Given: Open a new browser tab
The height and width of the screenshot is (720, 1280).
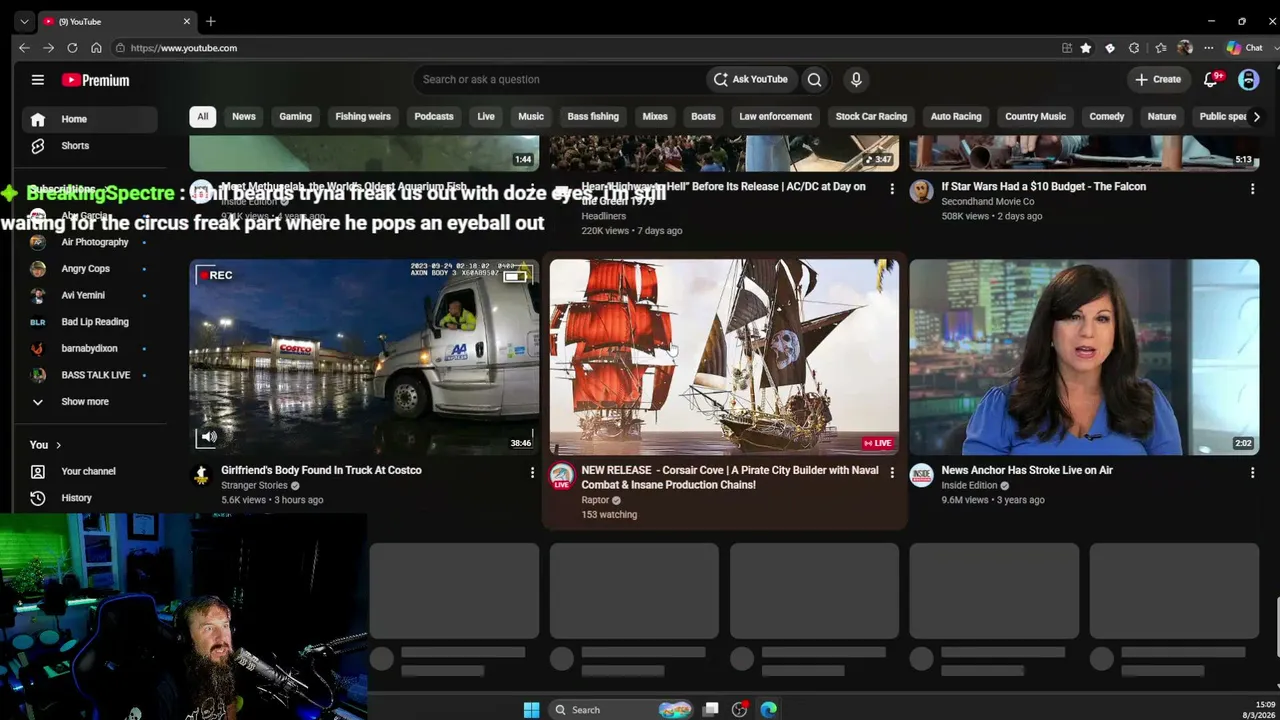Looking at the screenshot, I should 210,21.
